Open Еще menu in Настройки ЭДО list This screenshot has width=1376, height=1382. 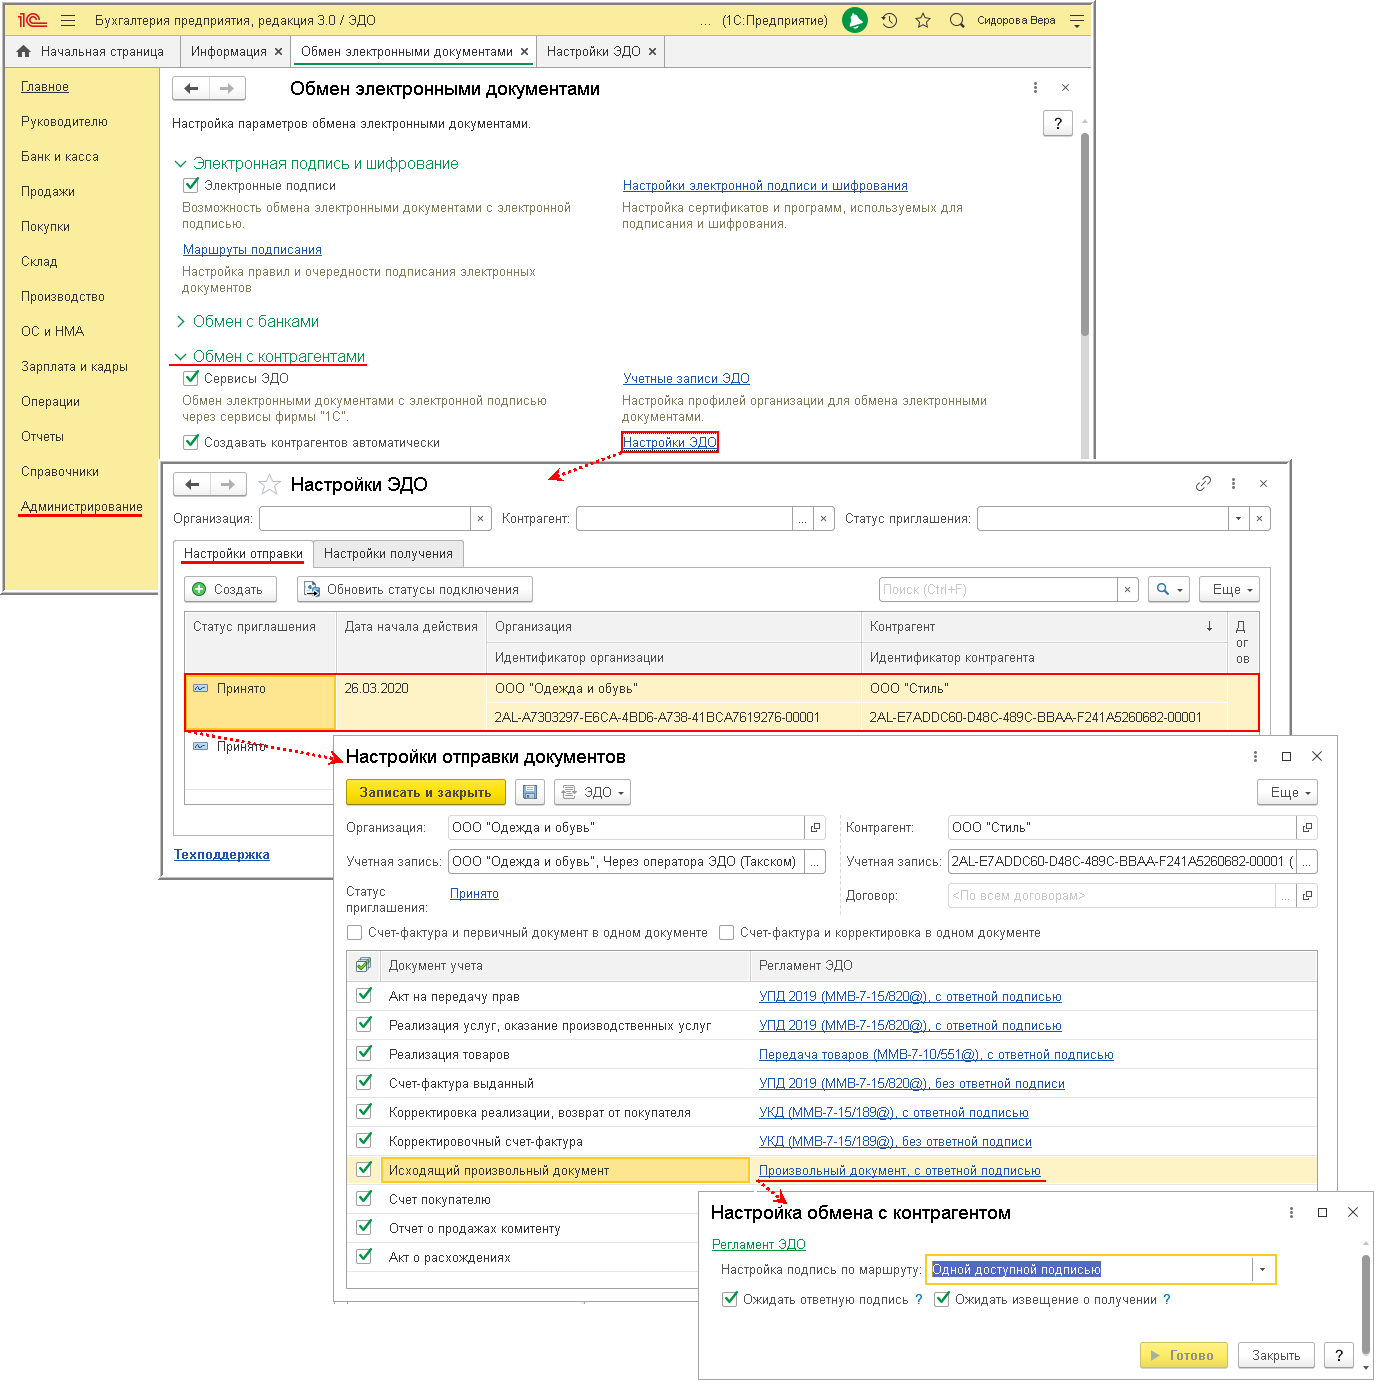coord(1229,590)
